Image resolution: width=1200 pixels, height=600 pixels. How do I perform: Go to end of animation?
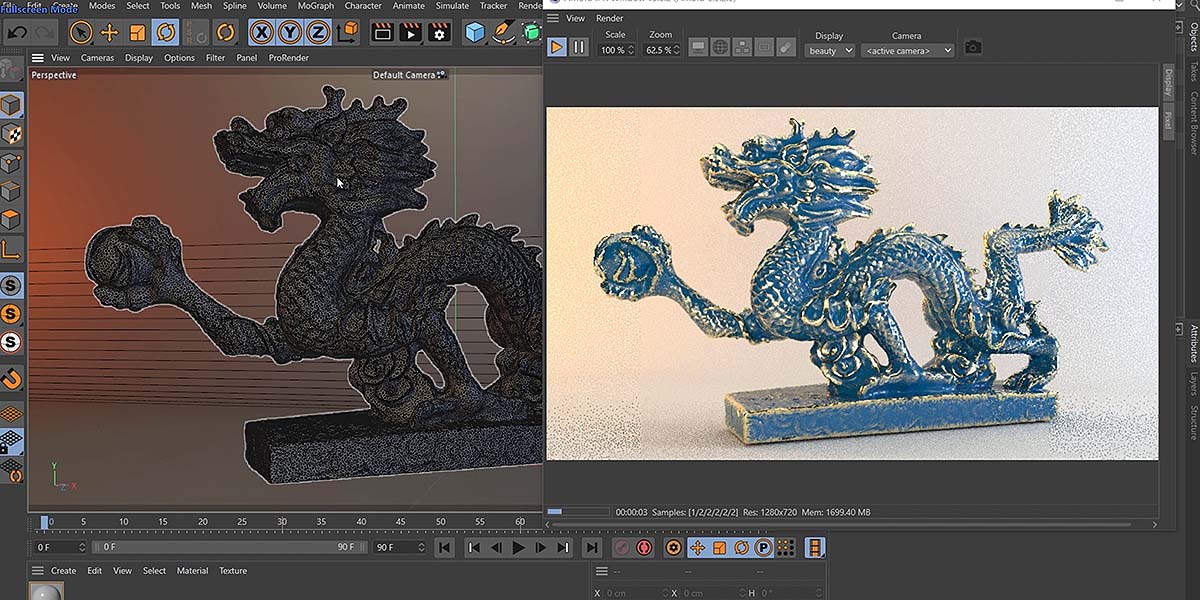click(x=592, y=548)
